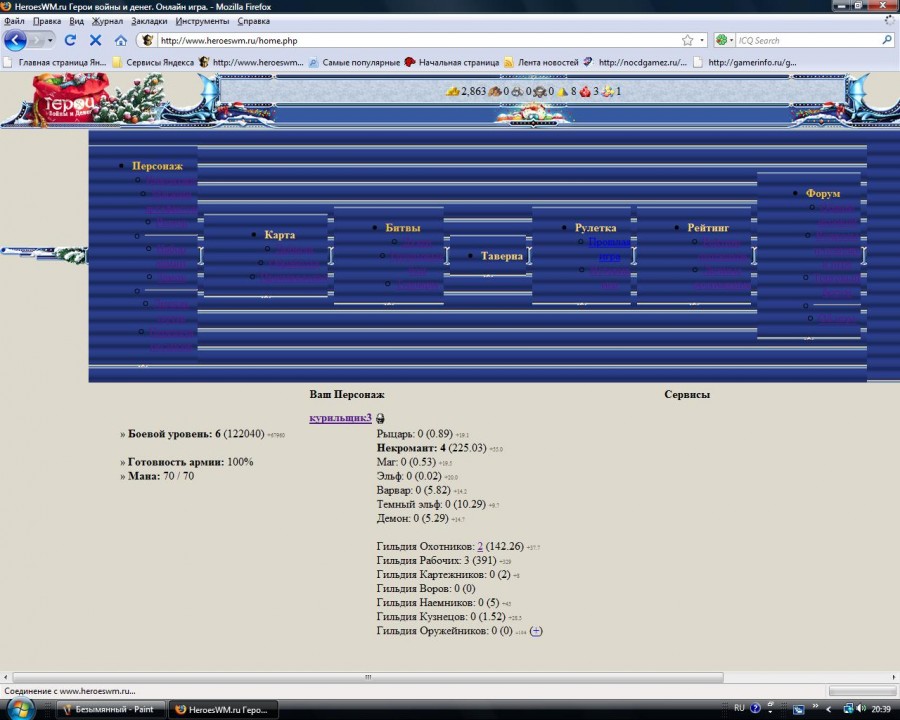Viewport: 900px width, 720px height.
Task: Open the Персонаж menu heading
Action: click(157, 166)
